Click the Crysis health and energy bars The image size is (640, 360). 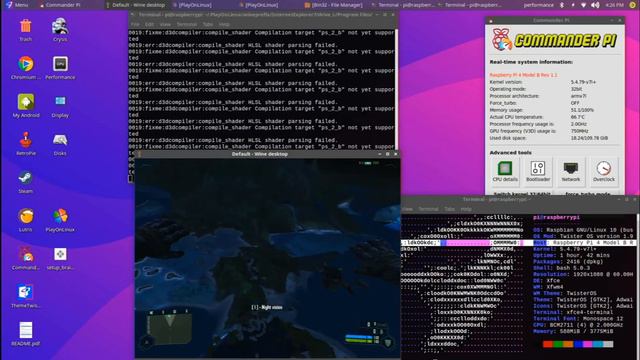[x=362, y=339]
